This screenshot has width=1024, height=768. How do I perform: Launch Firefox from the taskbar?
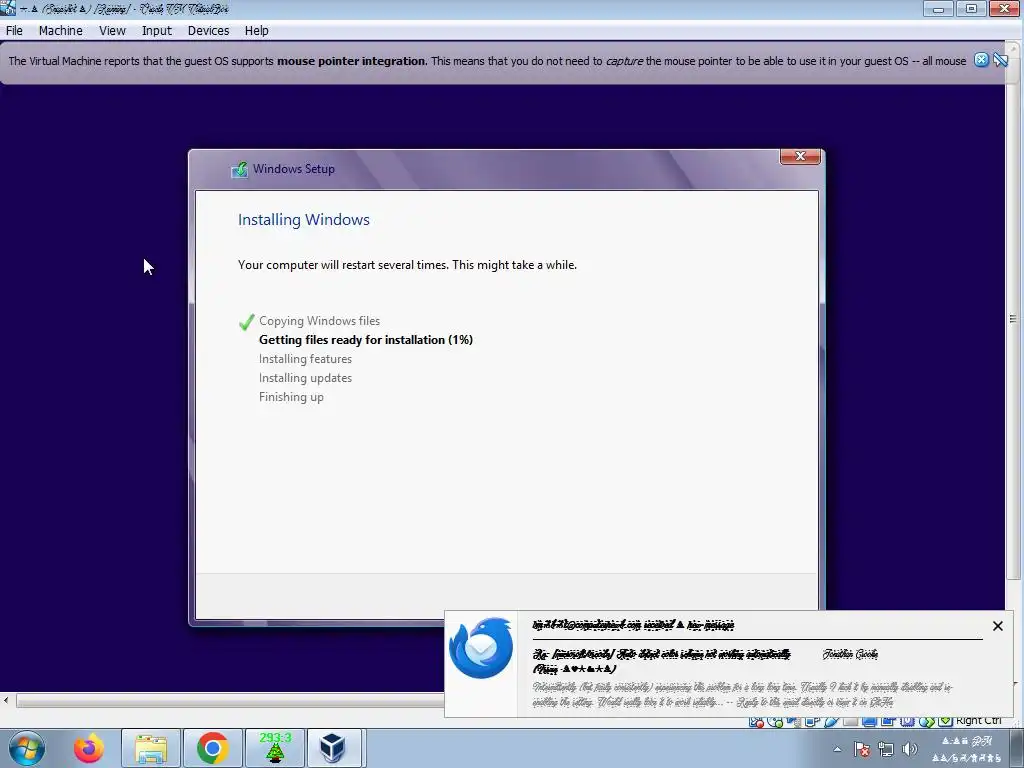coord(89,748)
